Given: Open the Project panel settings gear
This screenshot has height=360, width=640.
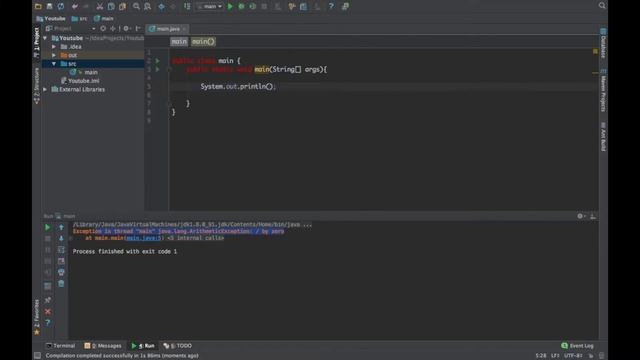Looking at the screenshot, I should tap(126, 29).
